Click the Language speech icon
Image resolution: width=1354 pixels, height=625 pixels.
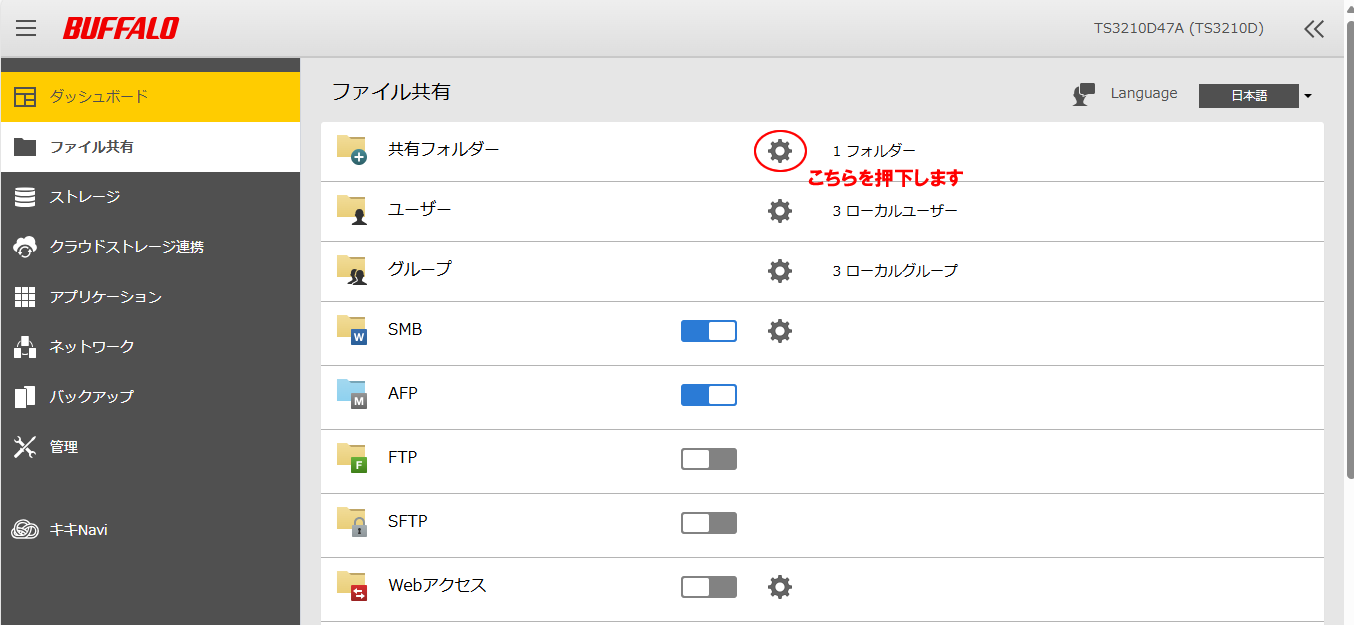pos(1084,94)
